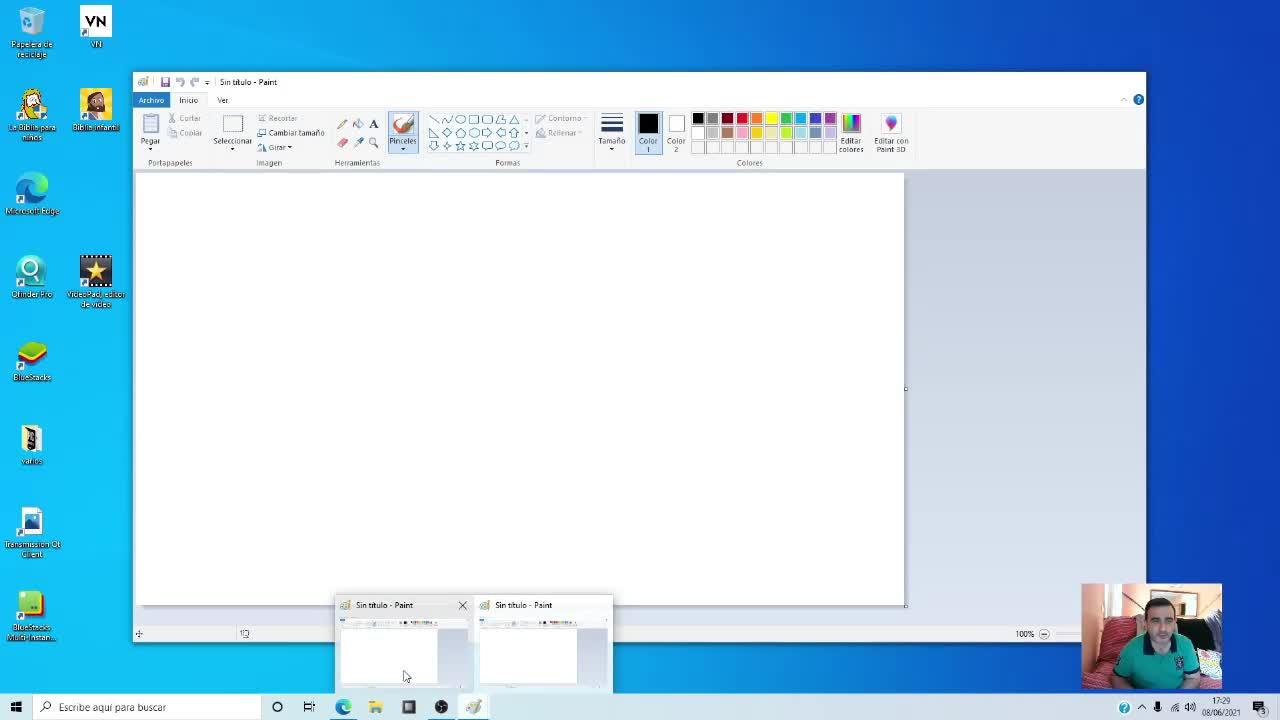Expand the shapes gallery list
Image resolution: width=1280 pixels, height=720 pixels.
[x=526, y=146]
